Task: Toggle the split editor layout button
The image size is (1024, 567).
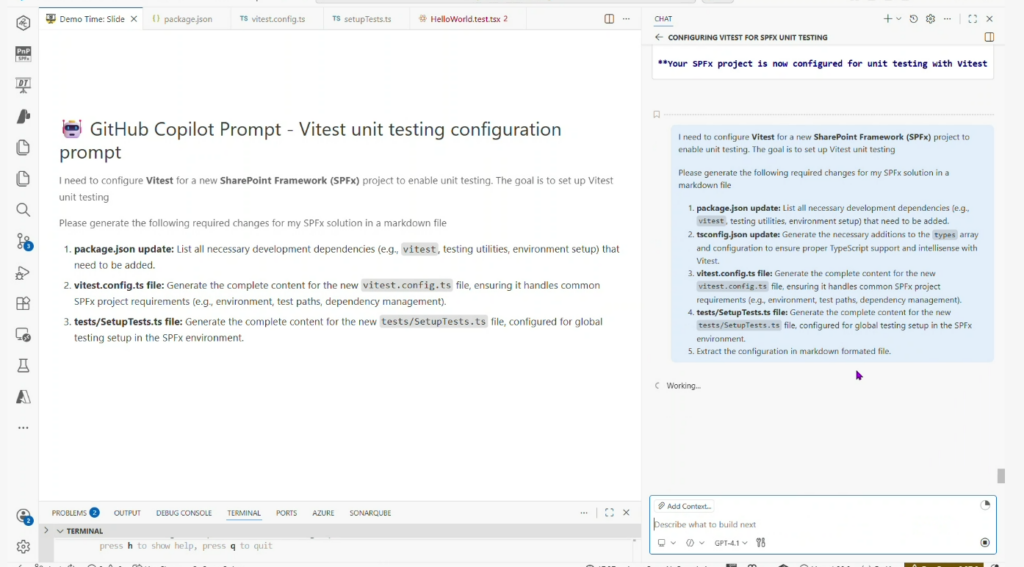Action: (609, 19)
